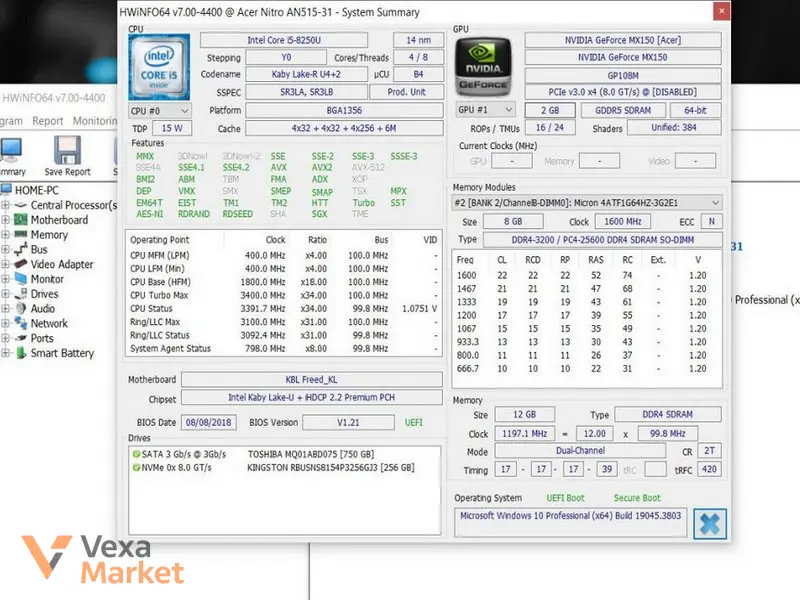Click the Ports icon in tree
The width and height of the screenshot is (800, 600).
coord(20,338)
